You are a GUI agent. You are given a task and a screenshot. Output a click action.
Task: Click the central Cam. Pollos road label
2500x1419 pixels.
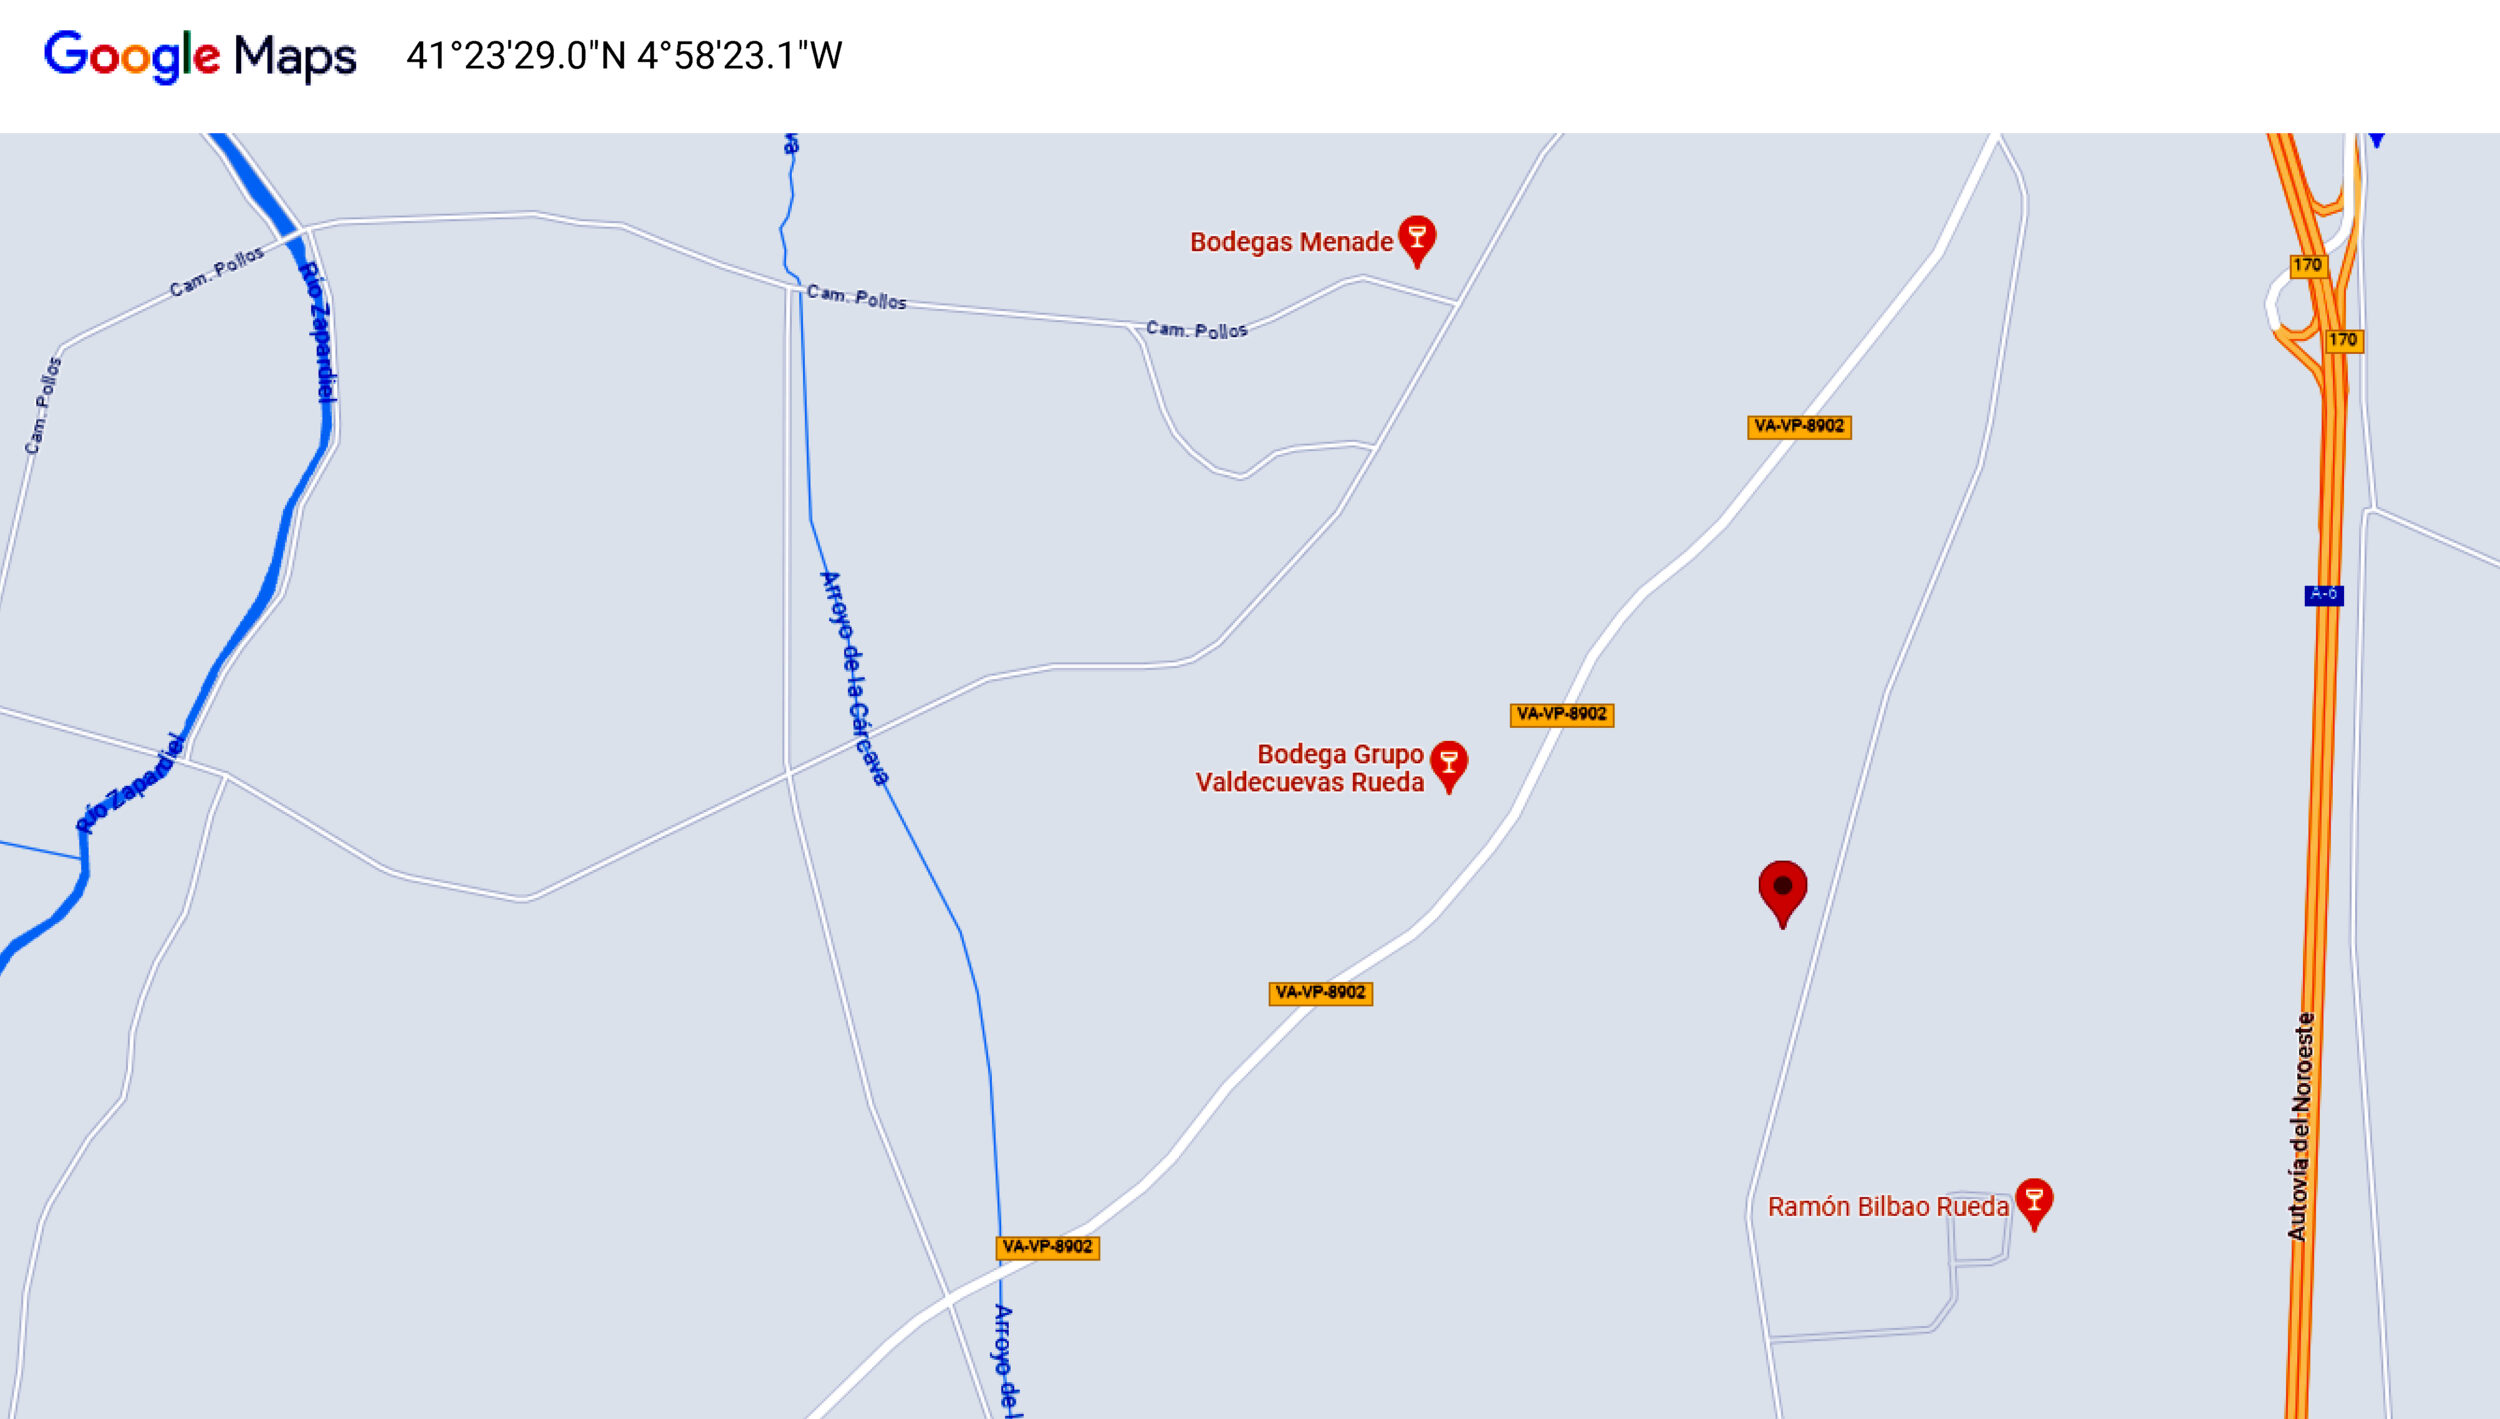point(856,297)
